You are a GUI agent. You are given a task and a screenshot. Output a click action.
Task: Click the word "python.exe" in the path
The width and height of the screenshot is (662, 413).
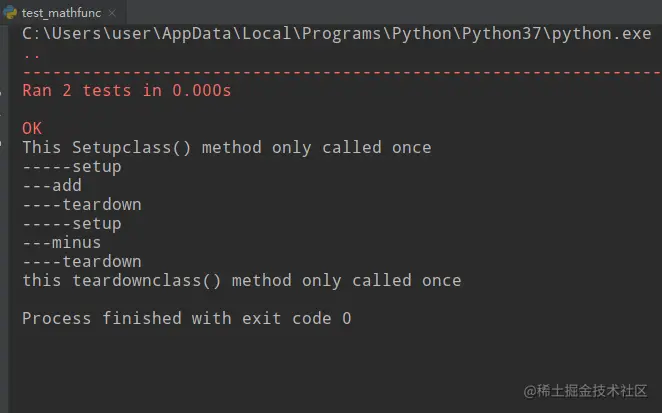601,33
